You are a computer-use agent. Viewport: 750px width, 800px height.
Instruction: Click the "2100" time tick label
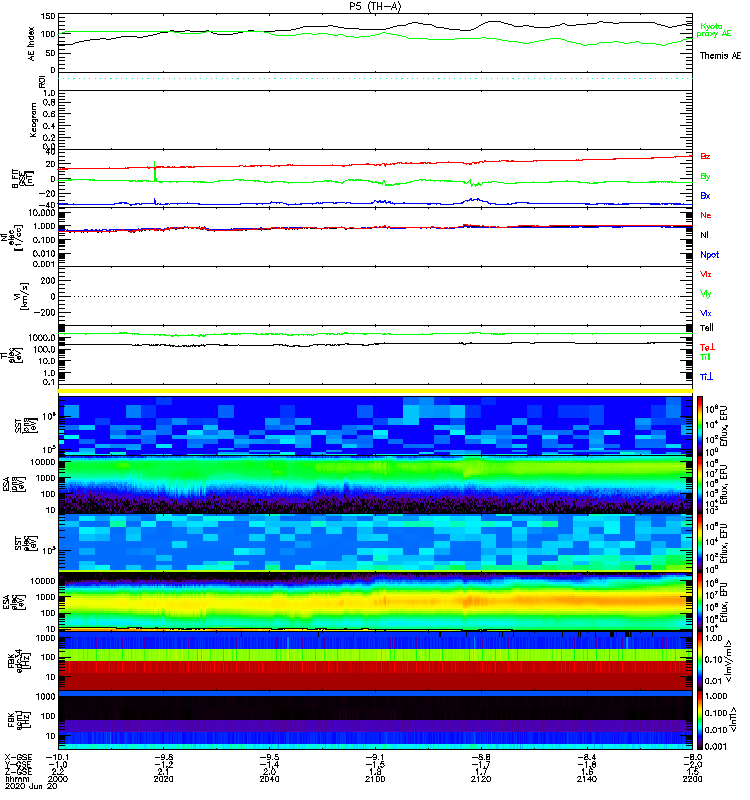pyautogui.click(x=375, y=779)
